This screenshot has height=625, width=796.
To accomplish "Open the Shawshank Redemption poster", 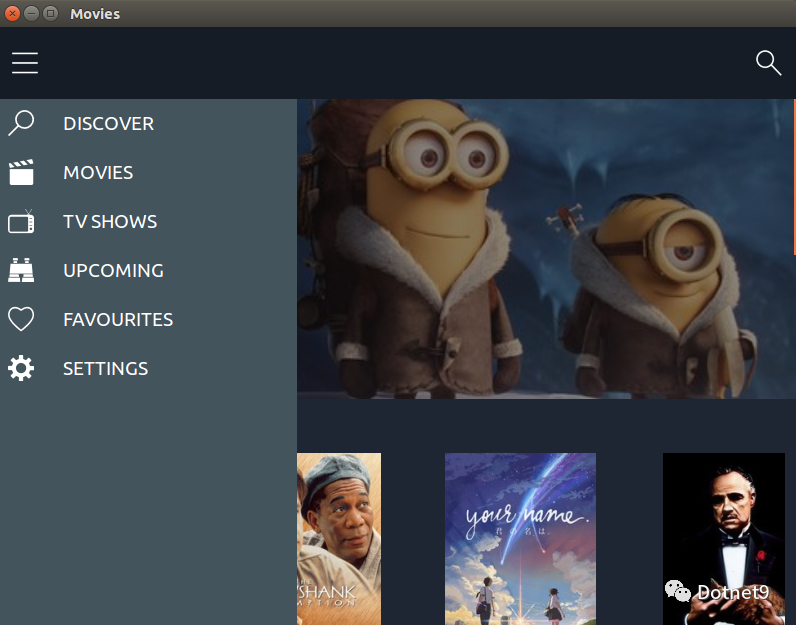I will coord(339,539).
